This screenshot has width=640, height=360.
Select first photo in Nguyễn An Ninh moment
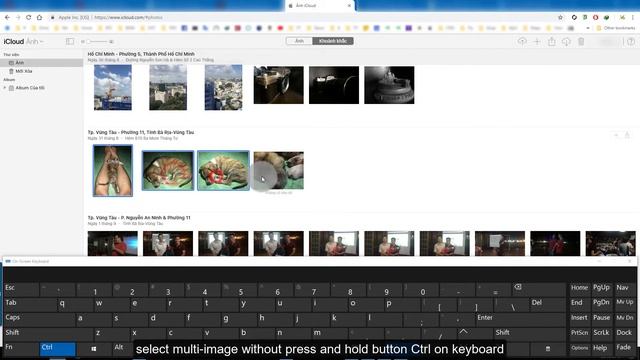113,243
